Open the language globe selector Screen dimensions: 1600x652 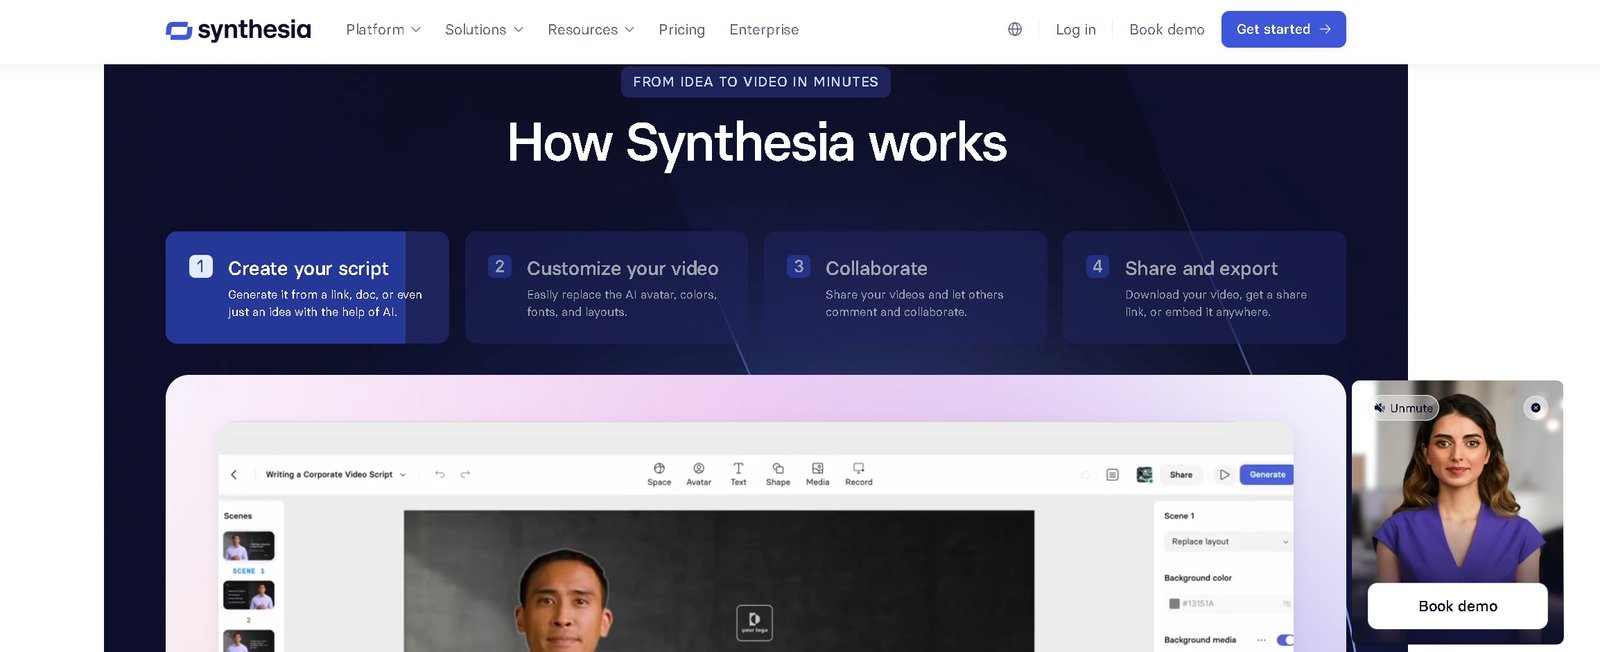(1015, 29)
